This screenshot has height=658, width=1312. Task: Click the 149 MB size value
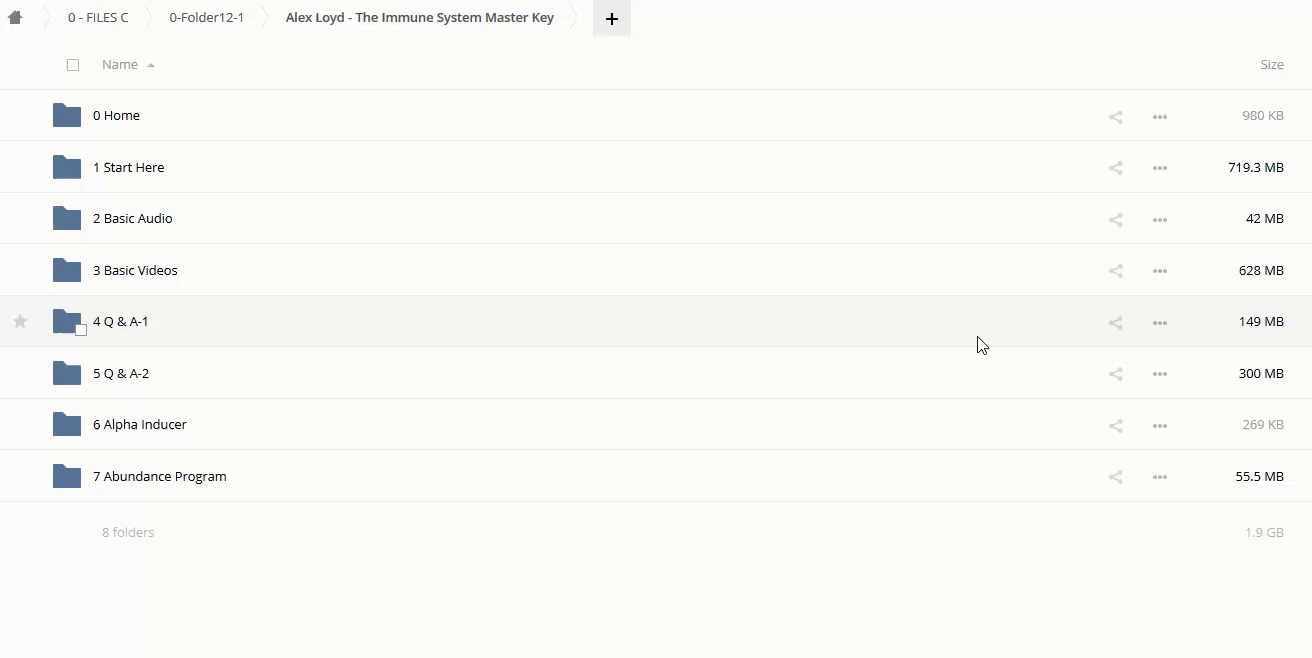pyautogui.click(x=1261, y=321)
